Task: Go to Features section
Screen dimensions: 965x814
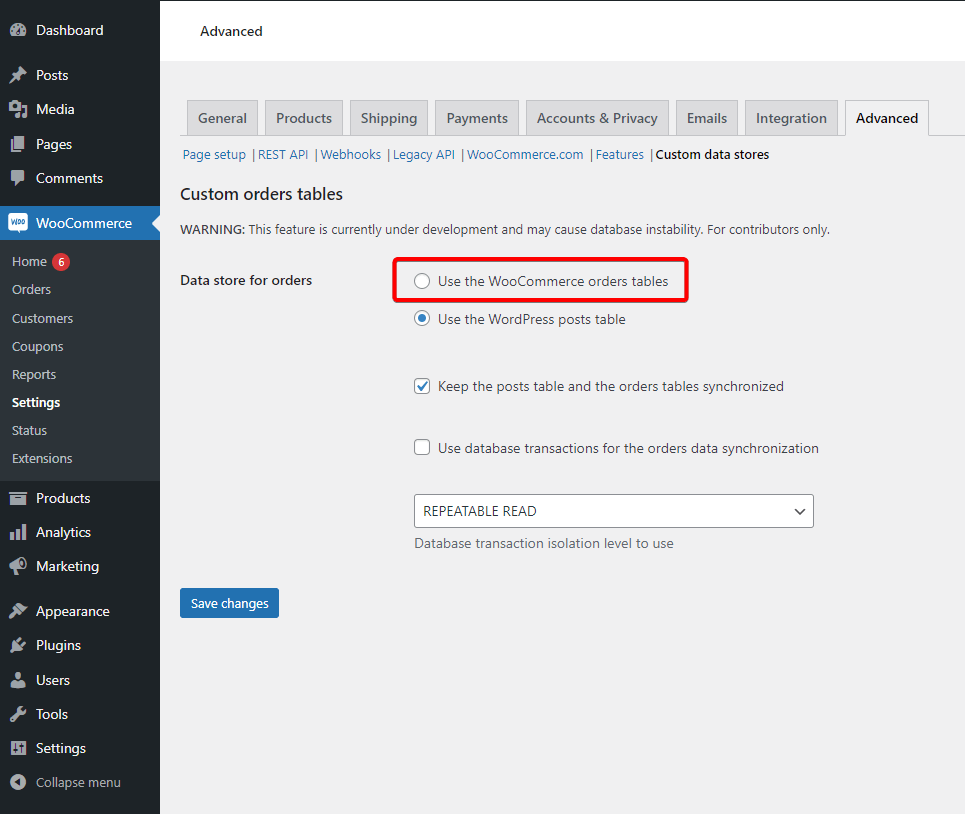Action: pyautogui.click(x=620, y=154)
